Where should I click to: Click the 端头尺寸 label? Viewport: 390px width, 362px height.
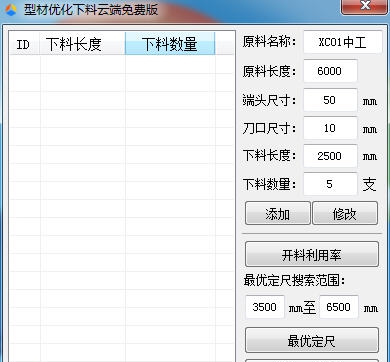(269, 100)
